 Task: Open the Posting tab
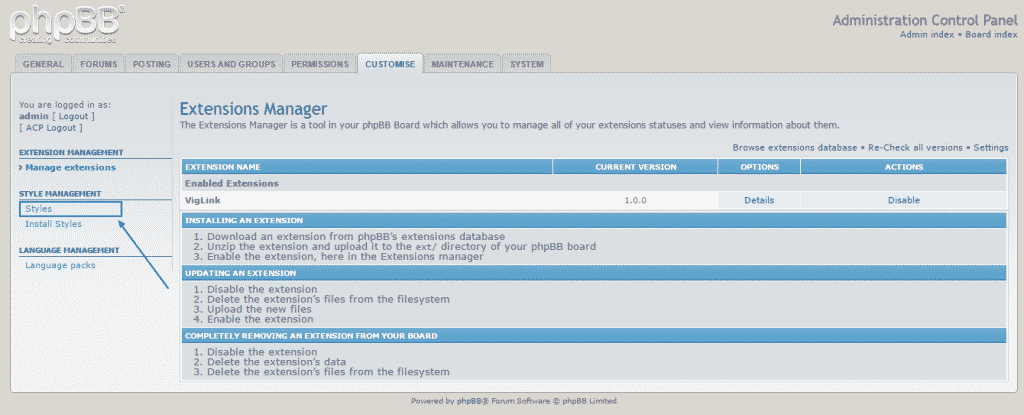pos(152,64)
